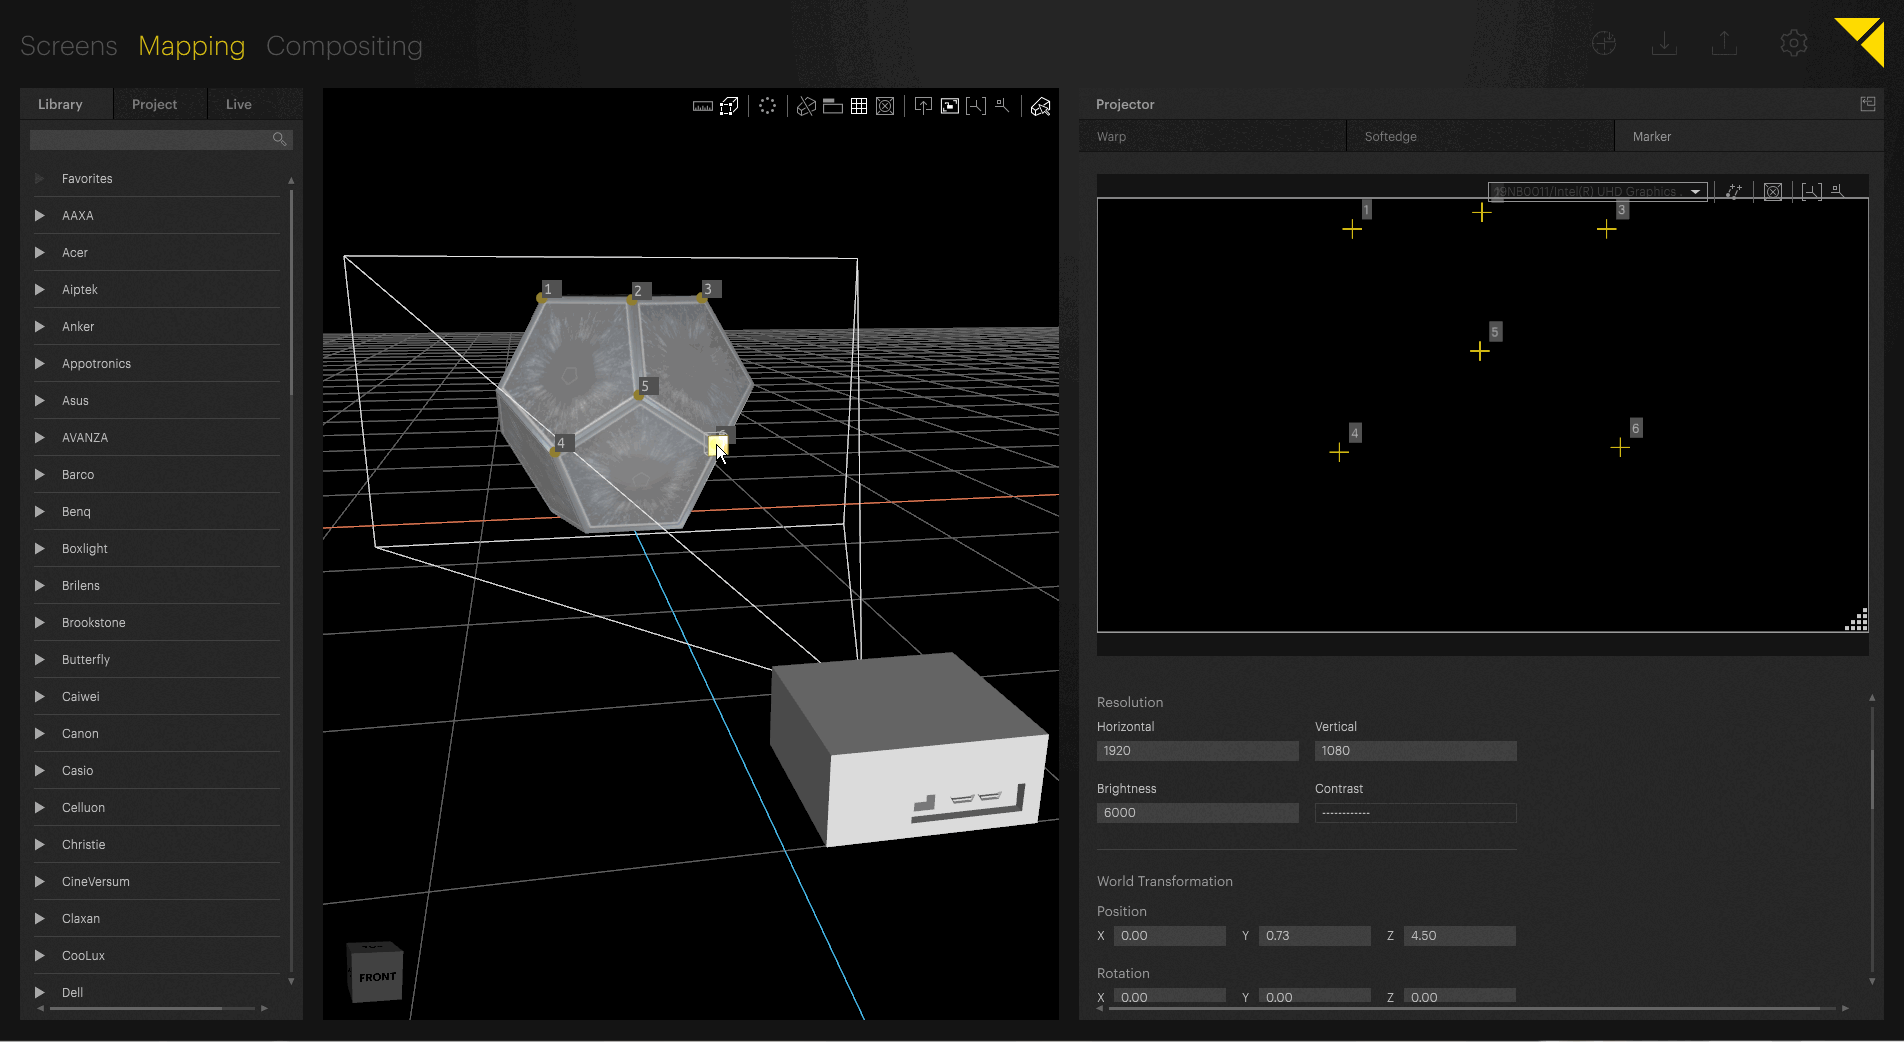The width and height of the screenshot is (1904, 1042).
Task: Click the bounding box cube icon
Action: tap(729, 106)
